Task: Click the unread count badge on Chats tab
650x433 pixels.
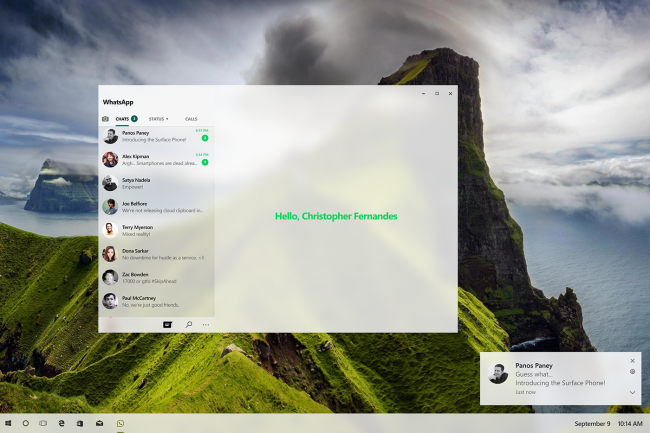Action: point(134,119)
